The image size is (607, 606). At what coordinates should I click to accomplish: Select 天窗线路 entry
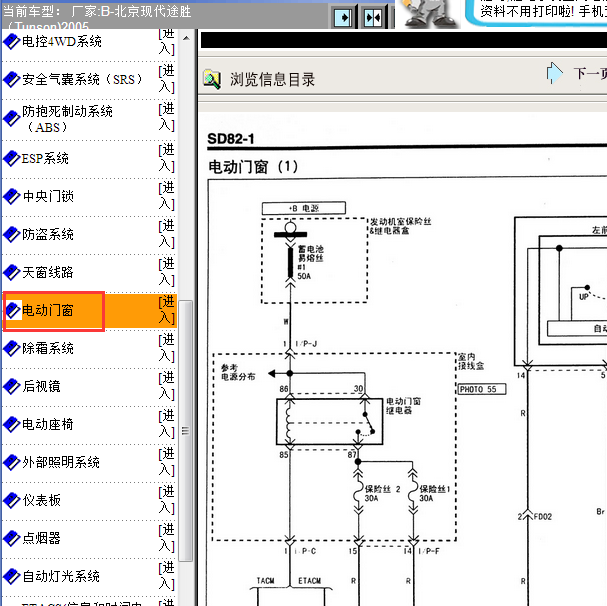coord(48,272)
